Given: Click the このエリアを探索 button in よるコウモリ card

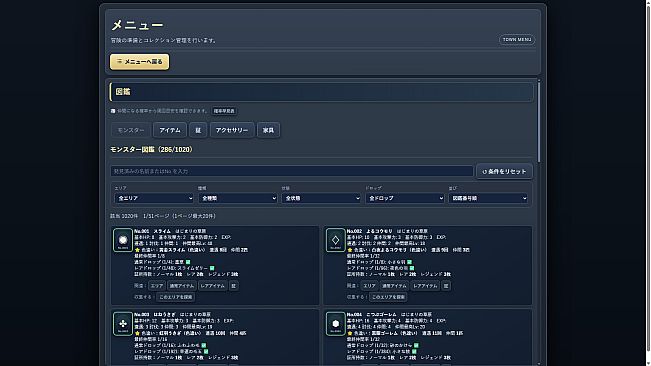Looking at the screenshot, I should (388, 297).
